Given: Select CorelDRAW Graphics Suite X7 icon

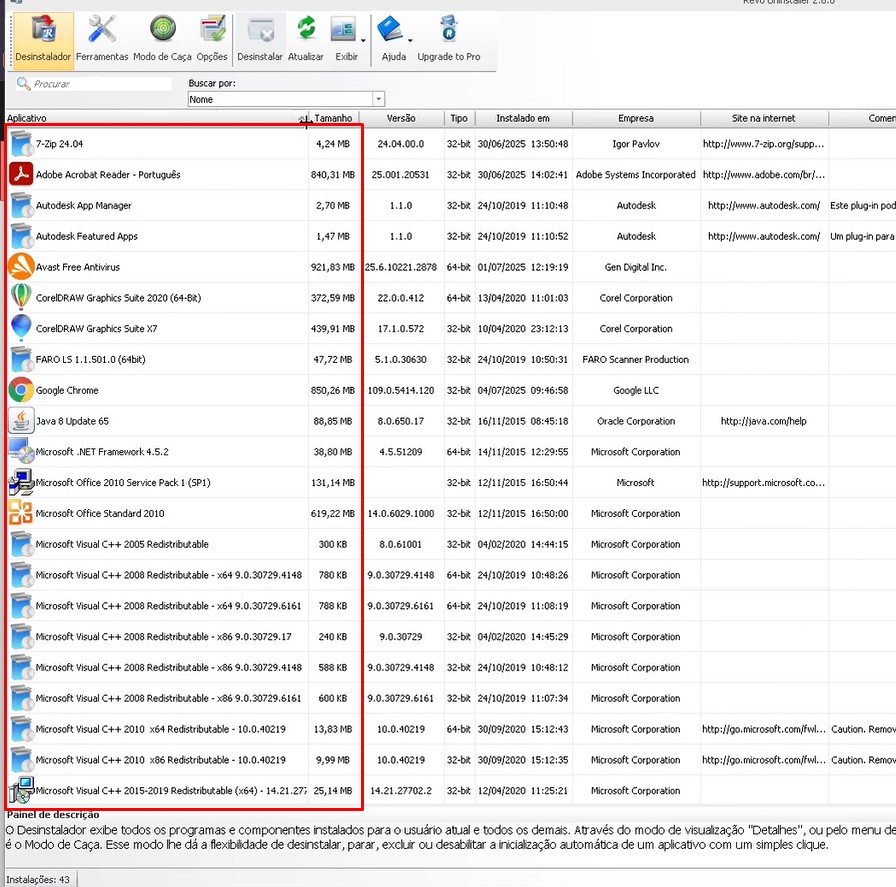Looking at the screenshot, I should [x=21, y=329].
